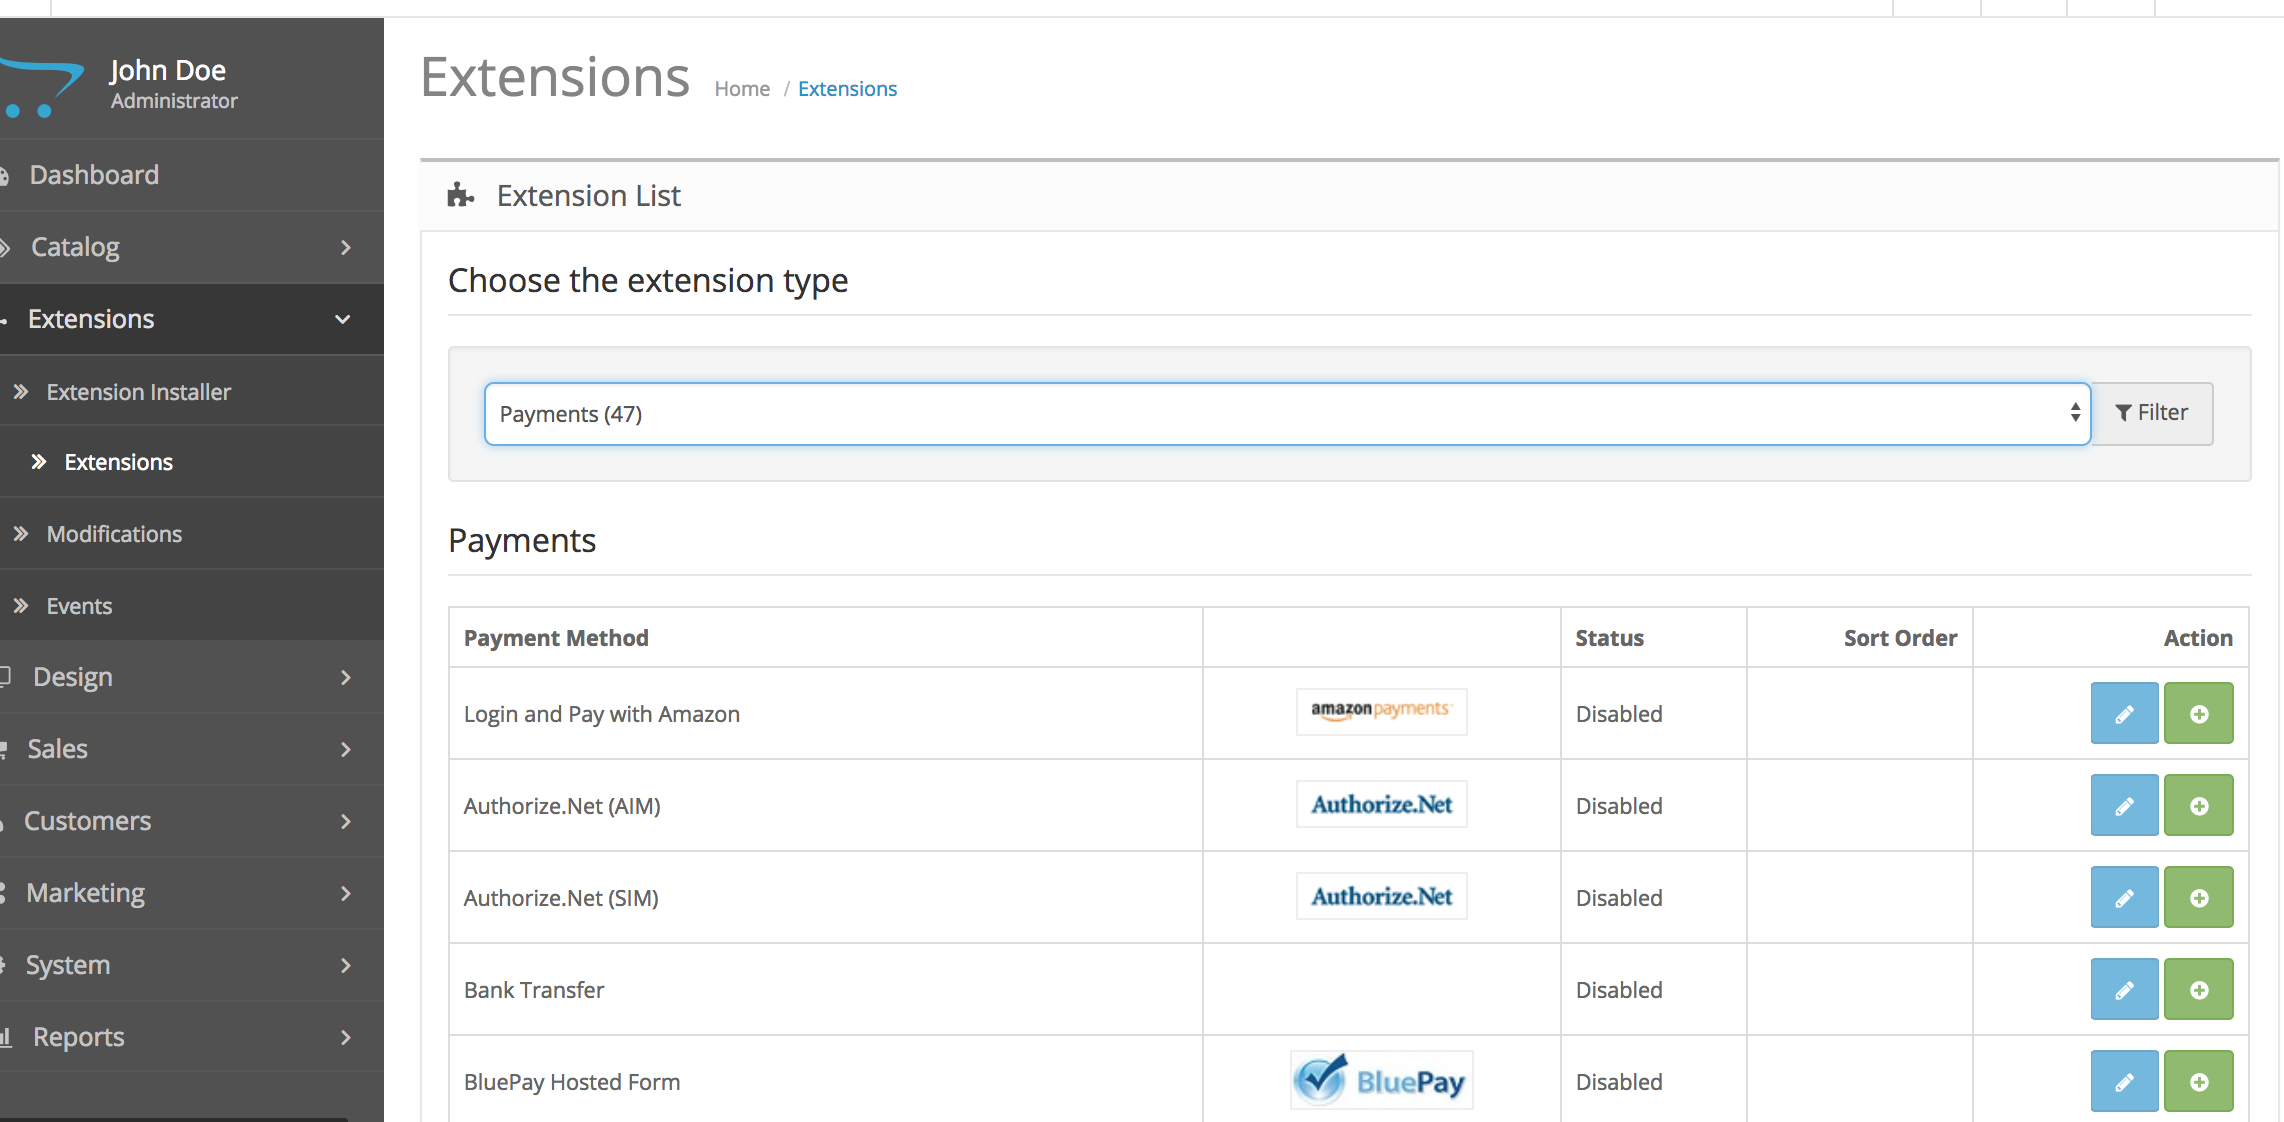Image resolution: width=2284 pixels, height=1122 pixels.
Task: Select Extensions submenu item
Action: (x=192, y=462)
